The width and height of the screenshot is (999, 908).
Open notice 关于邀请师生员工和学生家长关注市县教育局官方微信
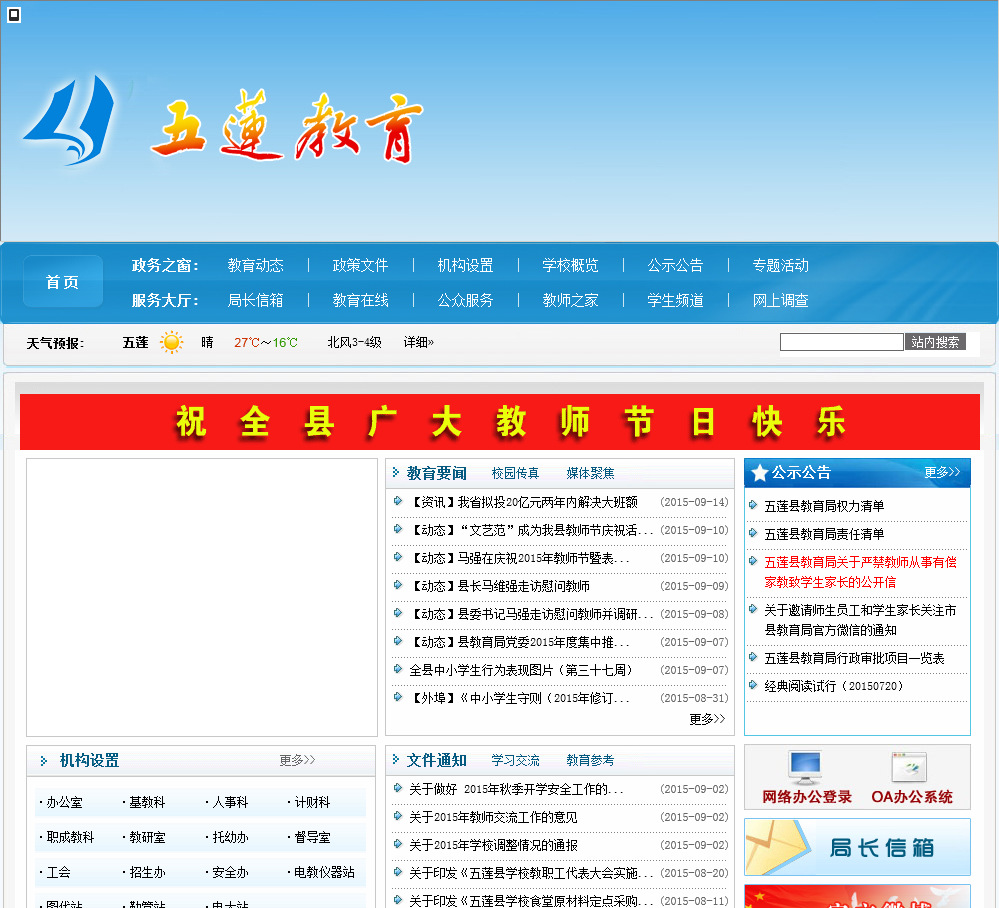(x=860, y=620)
